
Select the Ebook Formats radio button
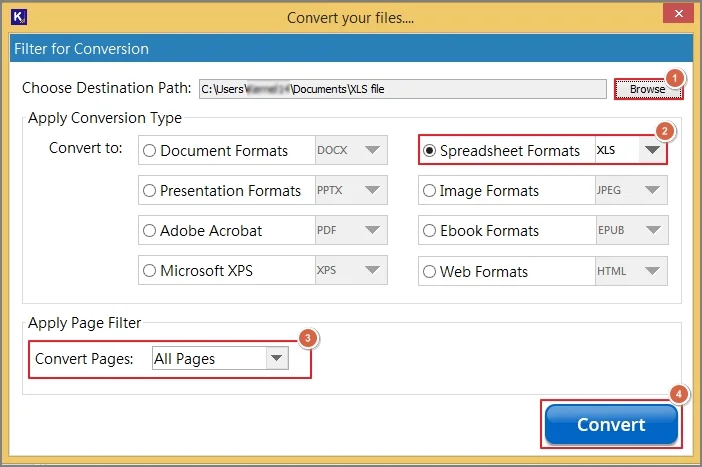coord(430,231)
